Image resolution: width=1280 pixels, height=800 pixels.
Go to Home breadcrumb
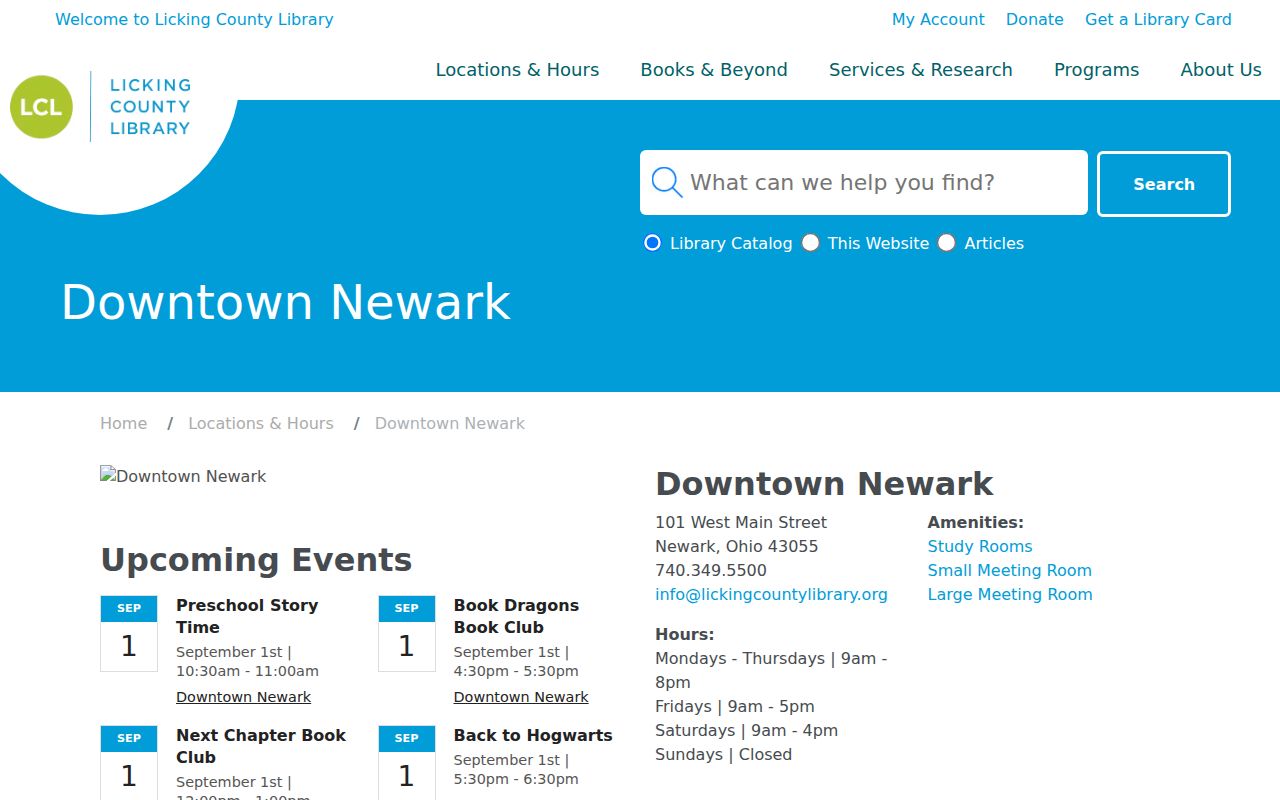point(124,423)
